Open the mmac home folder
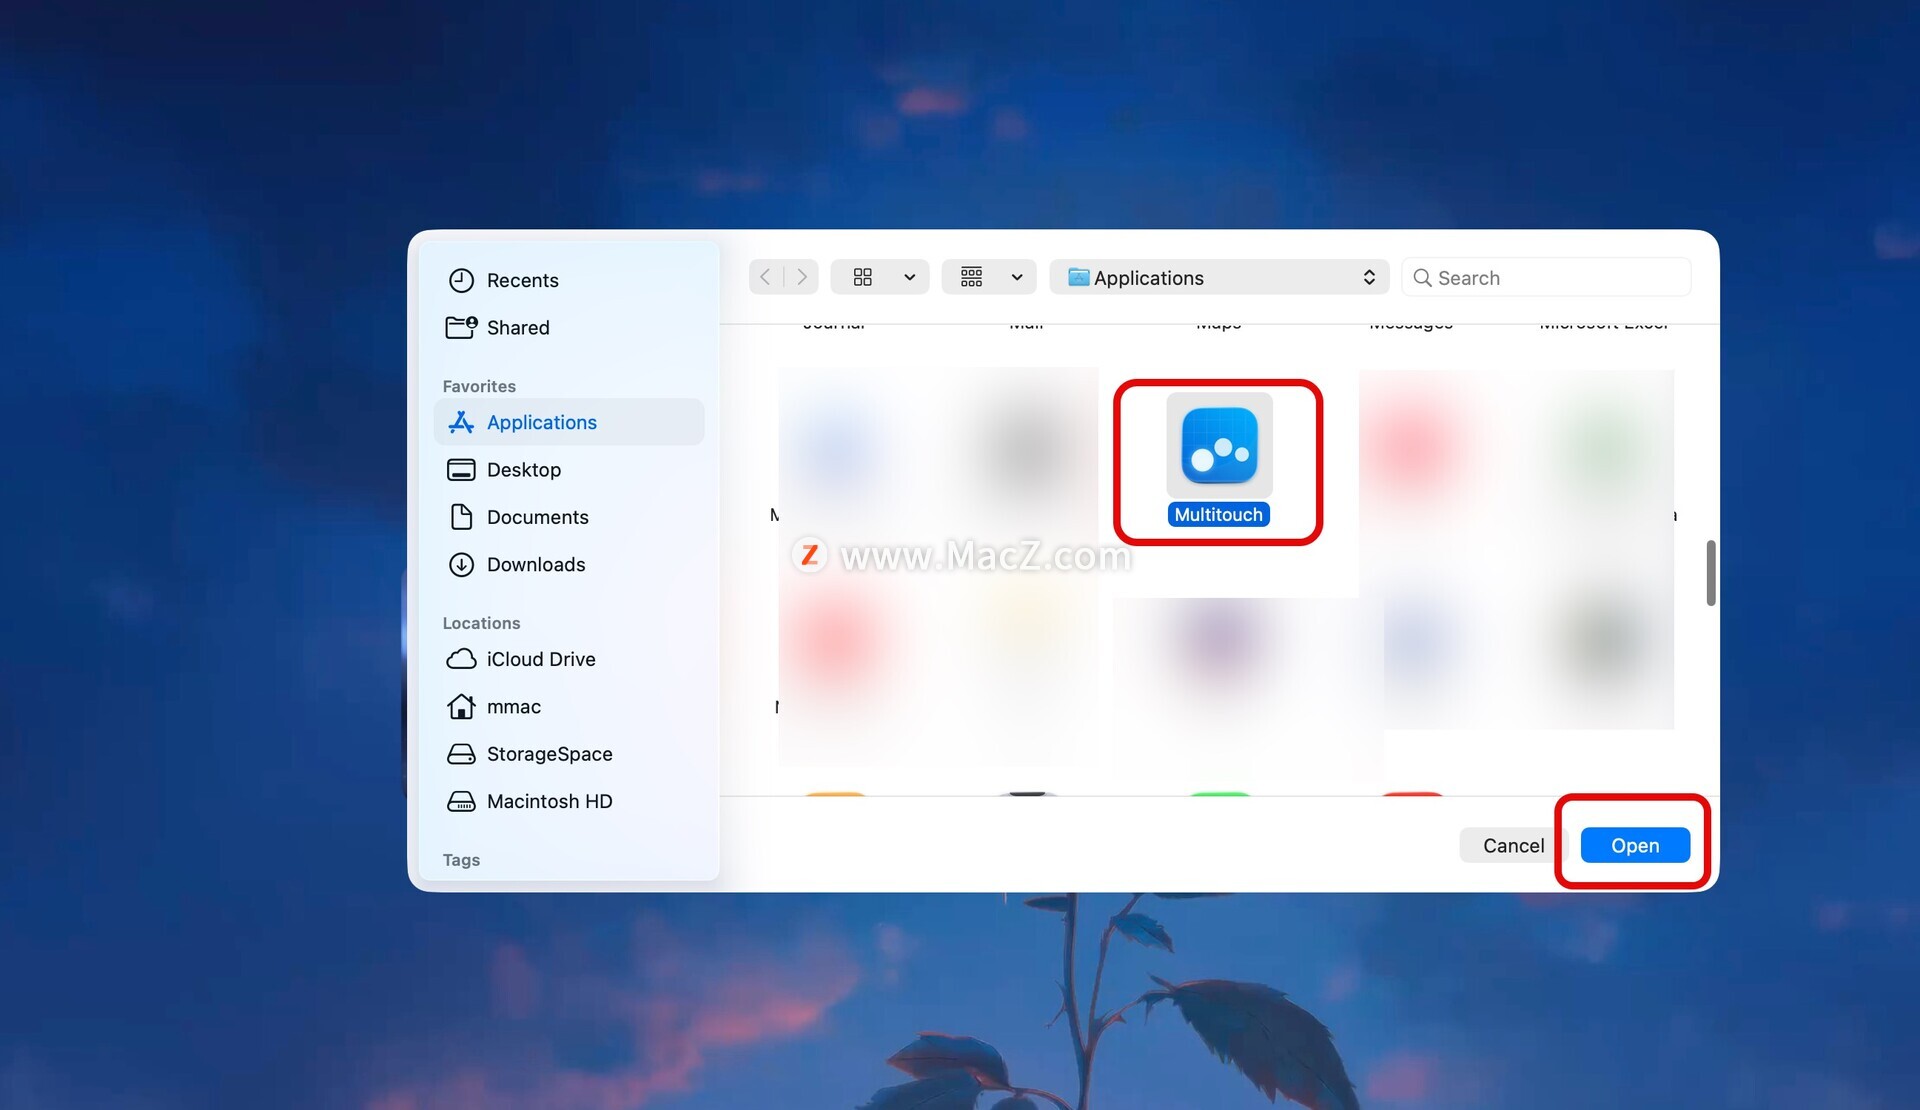The image size is (1920, 1110). coord(569,707)
